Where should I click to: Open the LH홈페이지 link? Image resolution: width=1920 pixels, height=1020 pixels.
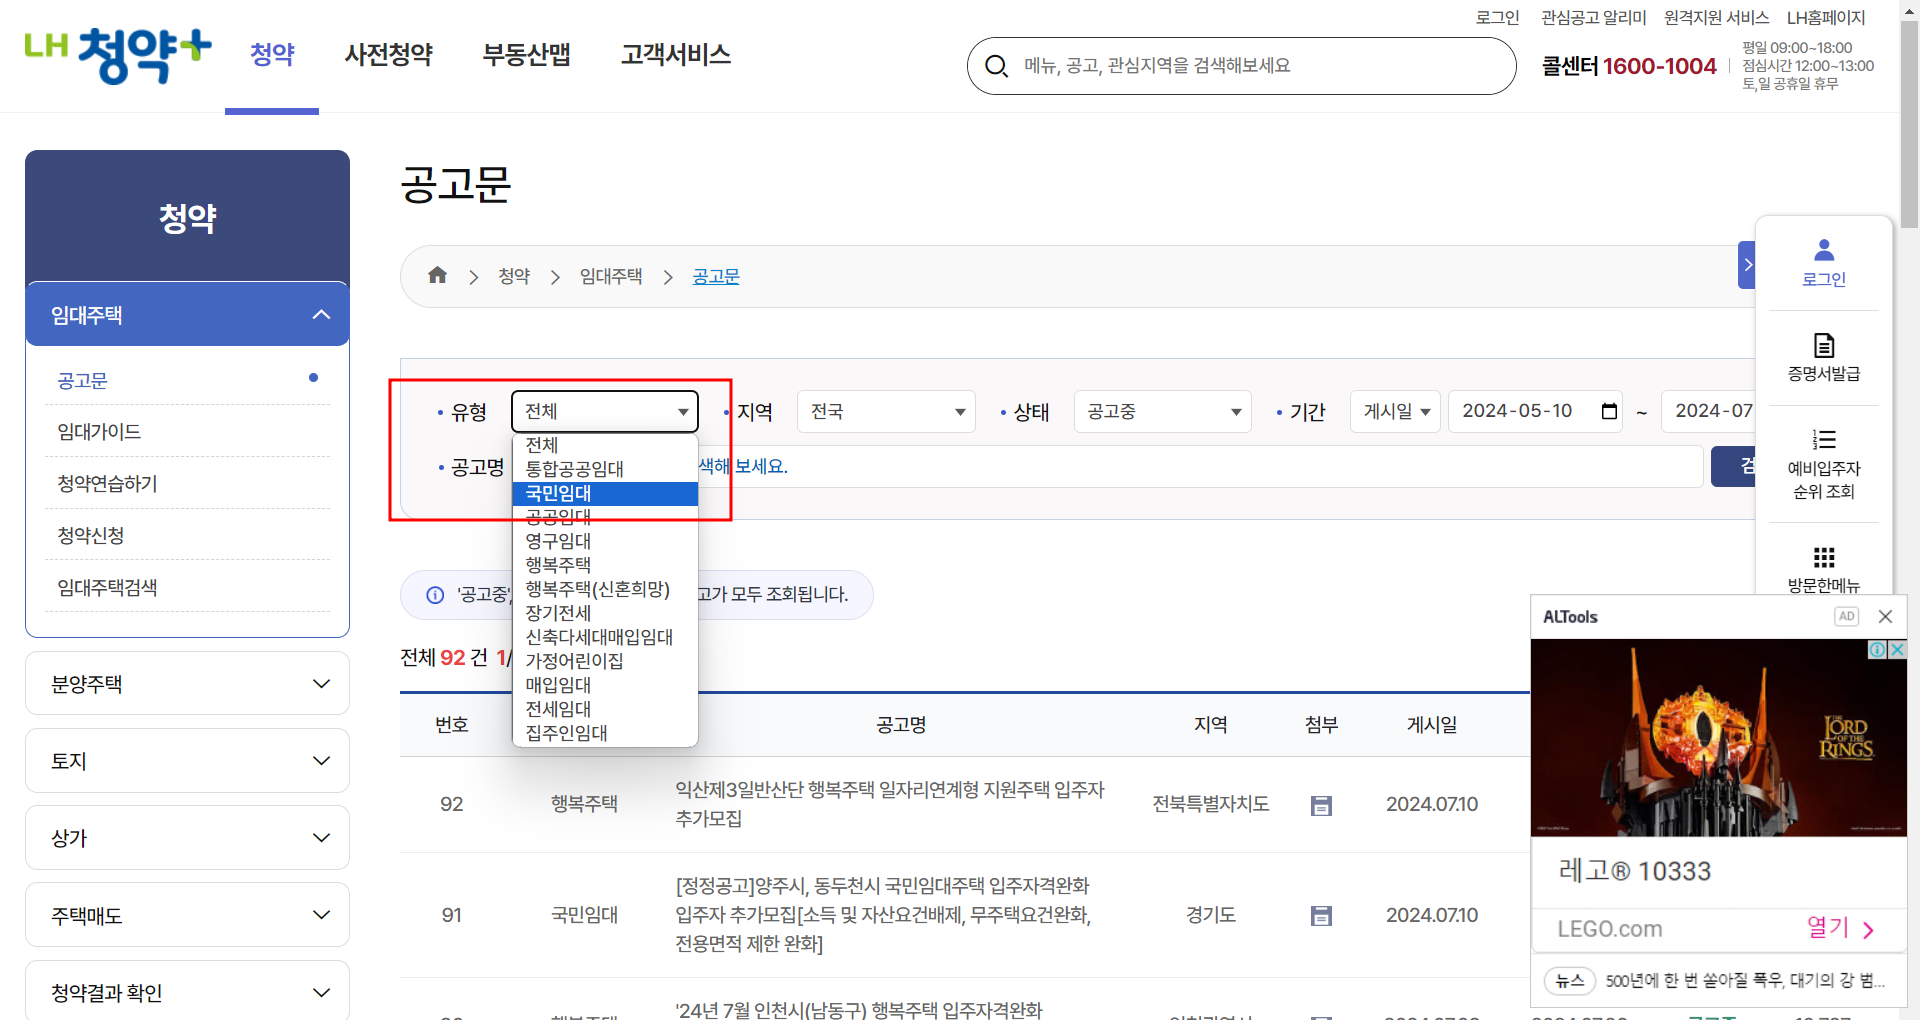pyautogui.click(x=1827, y=17)
